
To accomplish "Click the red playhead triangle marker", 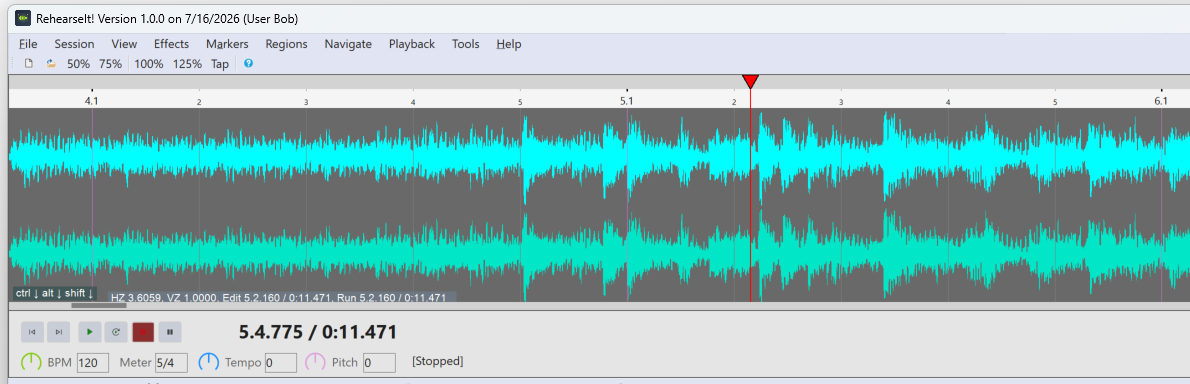I will point(751,81).
